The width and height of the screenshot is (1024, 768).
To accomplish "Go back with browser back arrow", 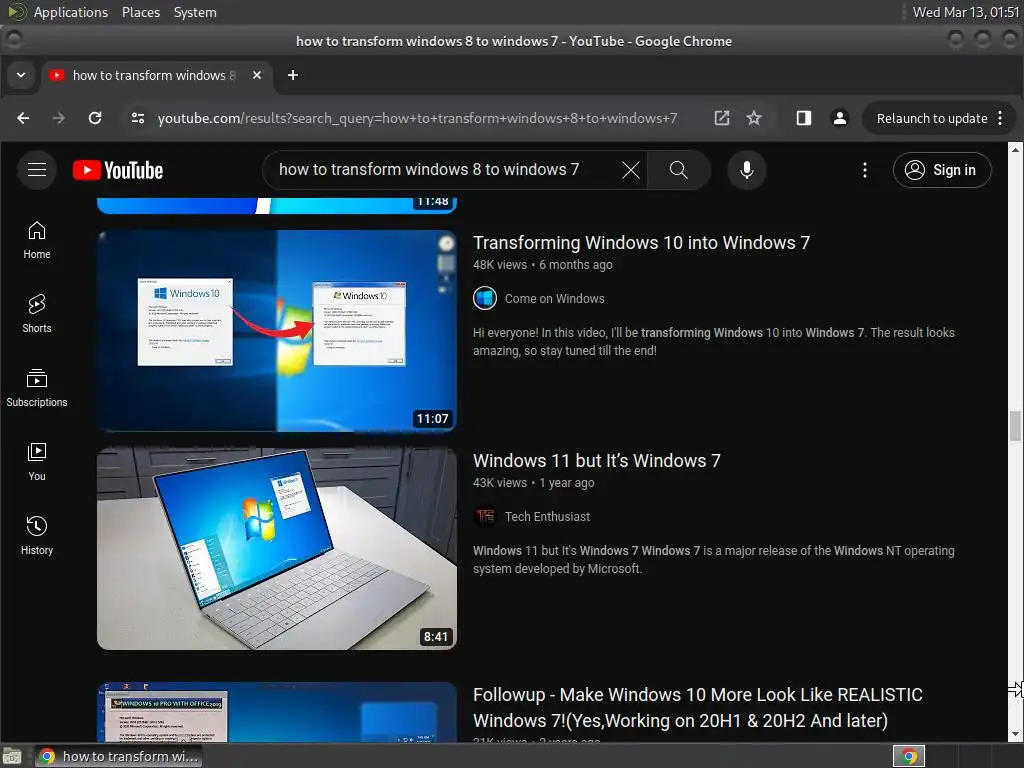I will coord(23,118).
